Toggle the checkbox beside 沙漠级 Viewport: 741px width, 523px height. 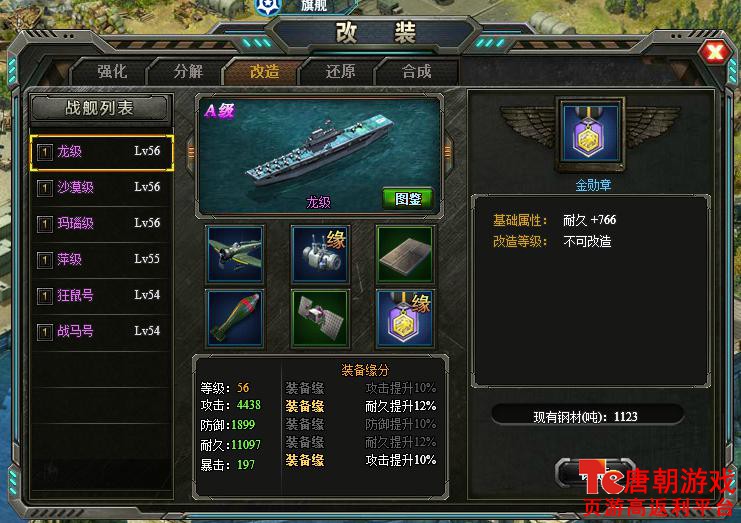click(x=44, y=188)
